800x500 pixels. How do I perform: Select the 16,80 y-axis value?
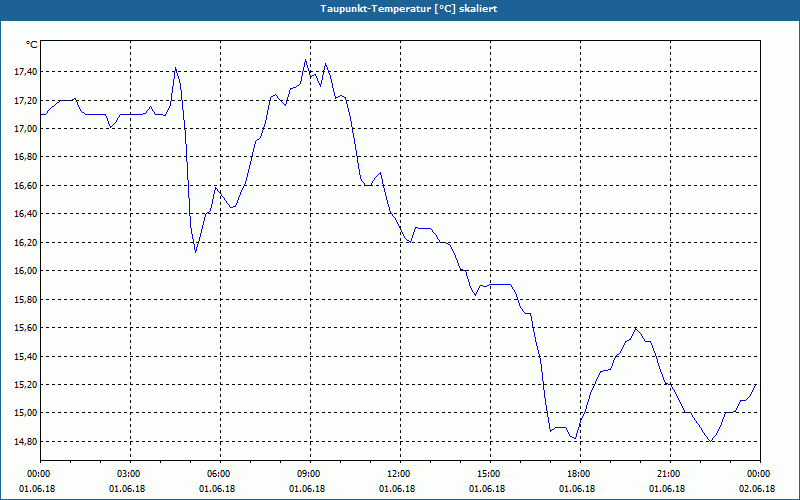(x=24, y=157)
